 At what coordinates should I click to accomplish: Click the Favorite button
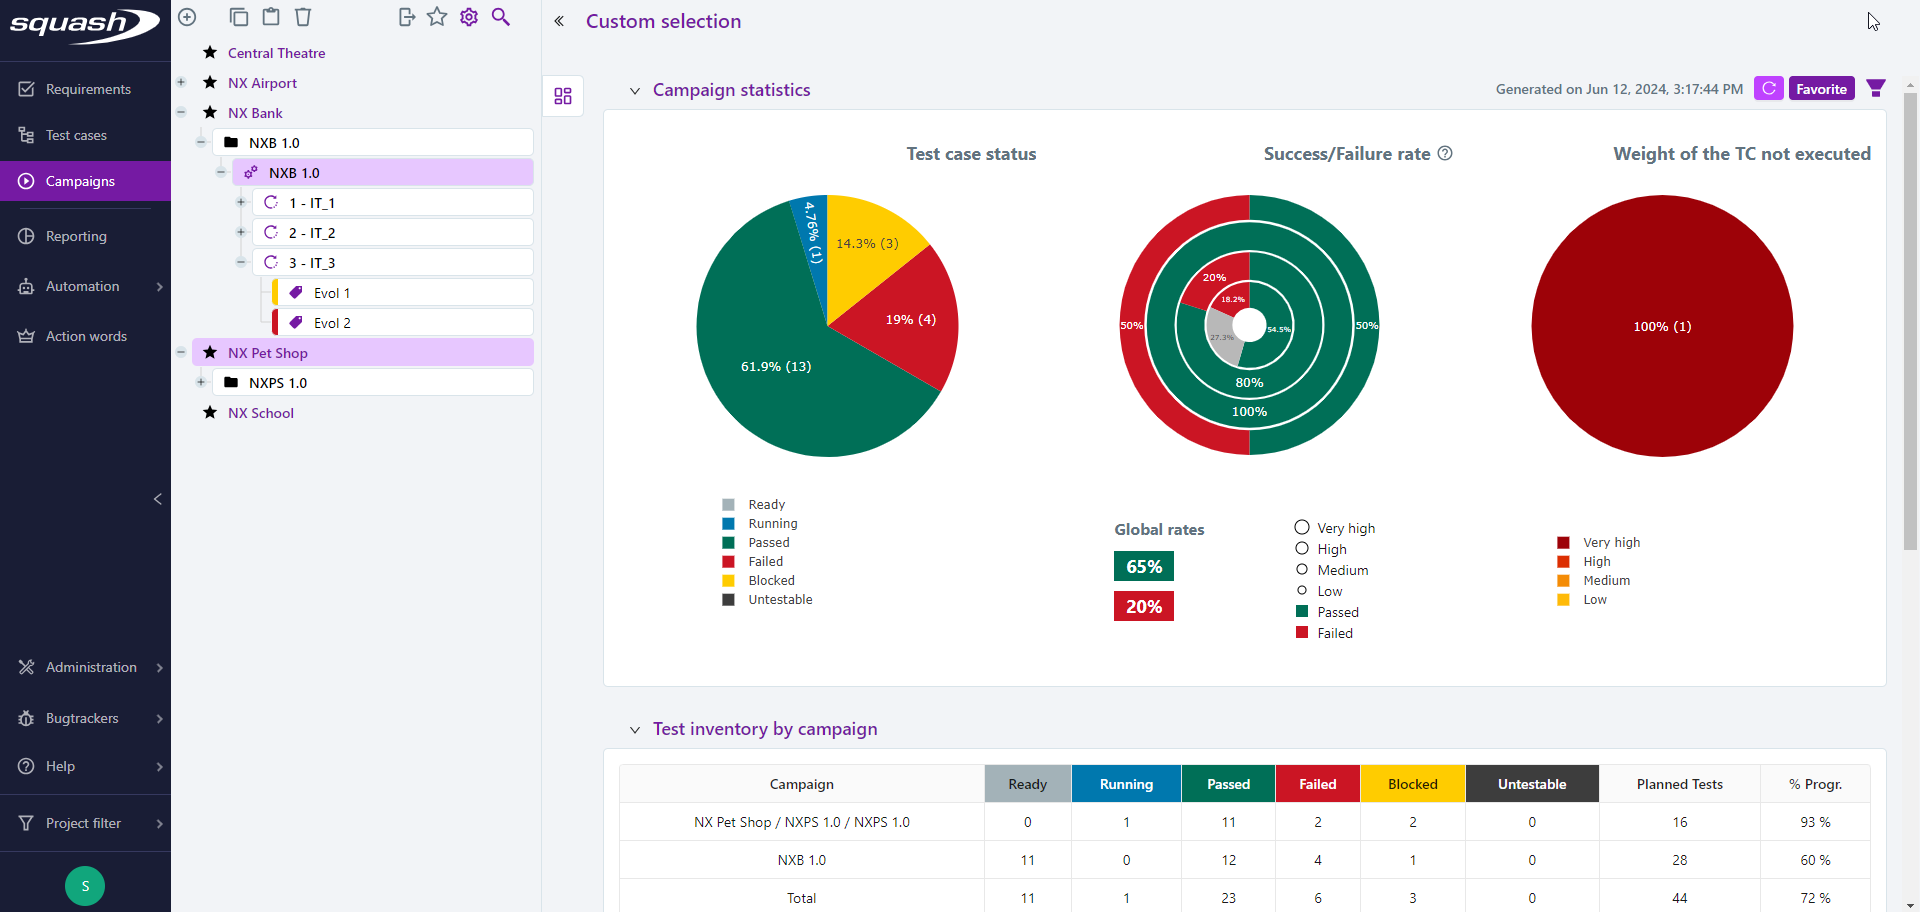point(1822,88)
